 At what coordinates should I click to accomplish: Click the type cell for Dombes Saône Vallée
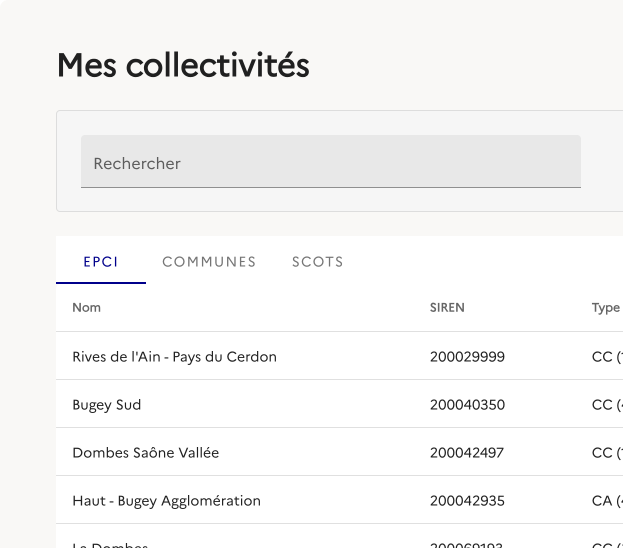(605, 453)
